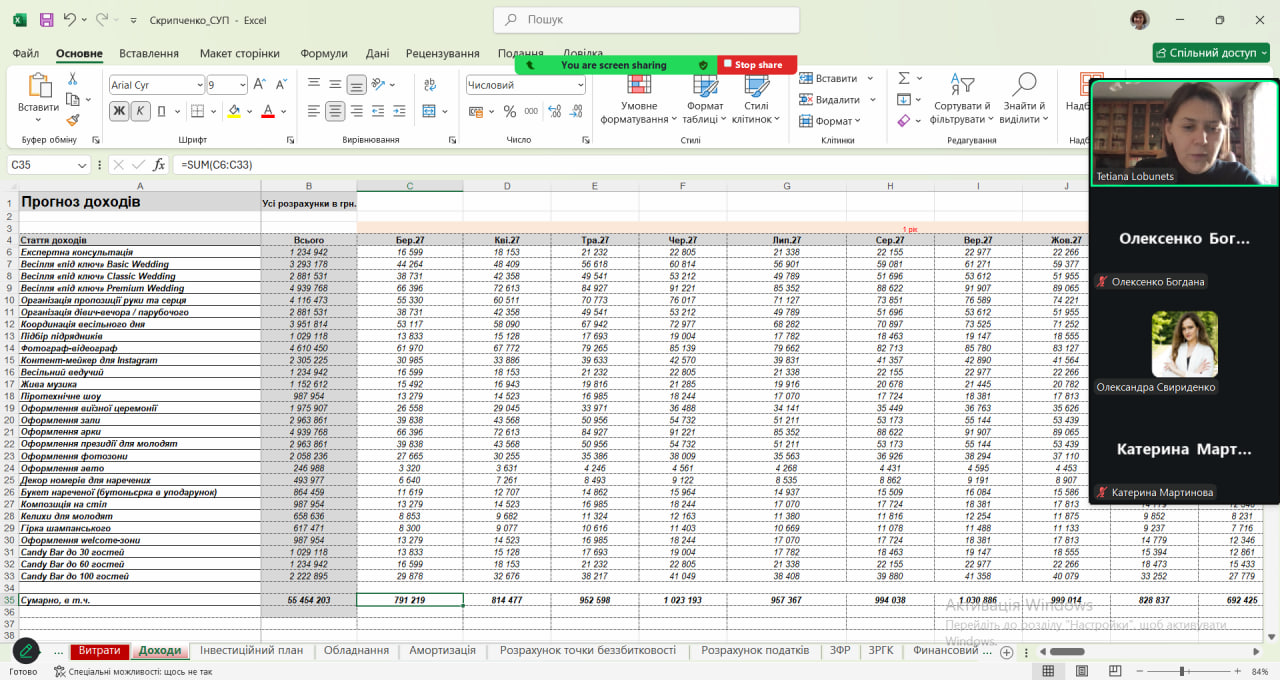Toggle center horizontal alignment
This screenshot has width=1280, height=680.
[335, 111]
